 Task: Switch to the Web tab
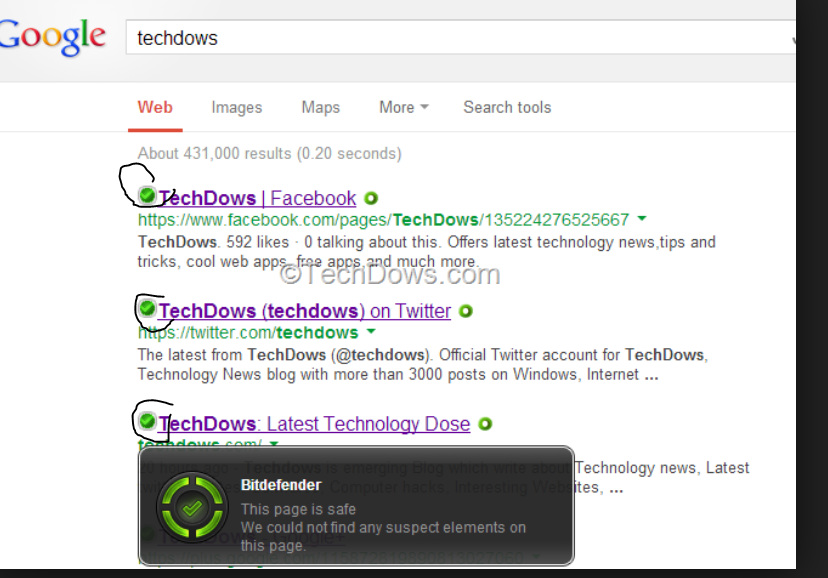click(155, 107)
